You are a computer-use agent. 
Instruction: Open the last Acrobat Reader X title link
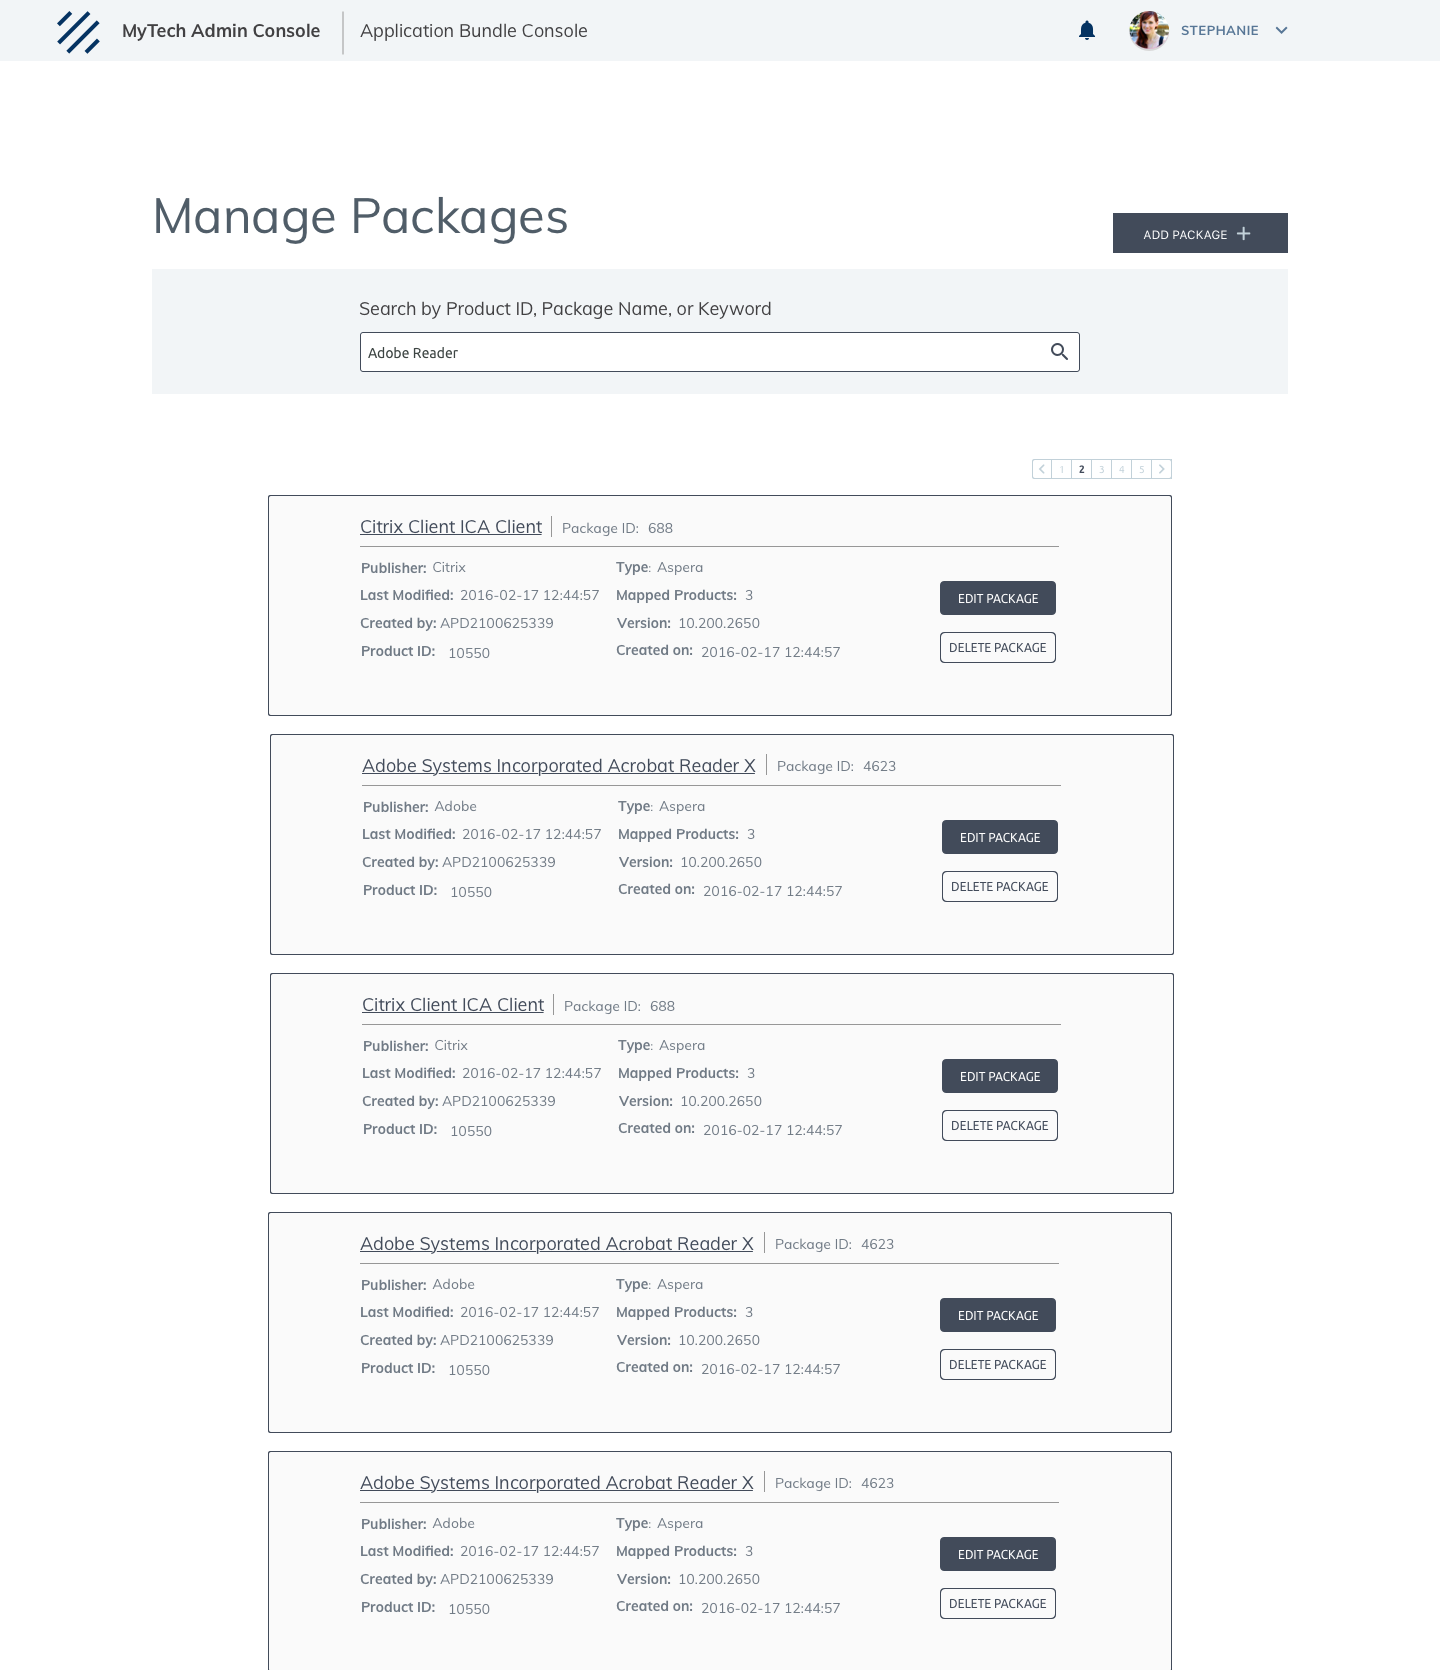[557, 1483]
